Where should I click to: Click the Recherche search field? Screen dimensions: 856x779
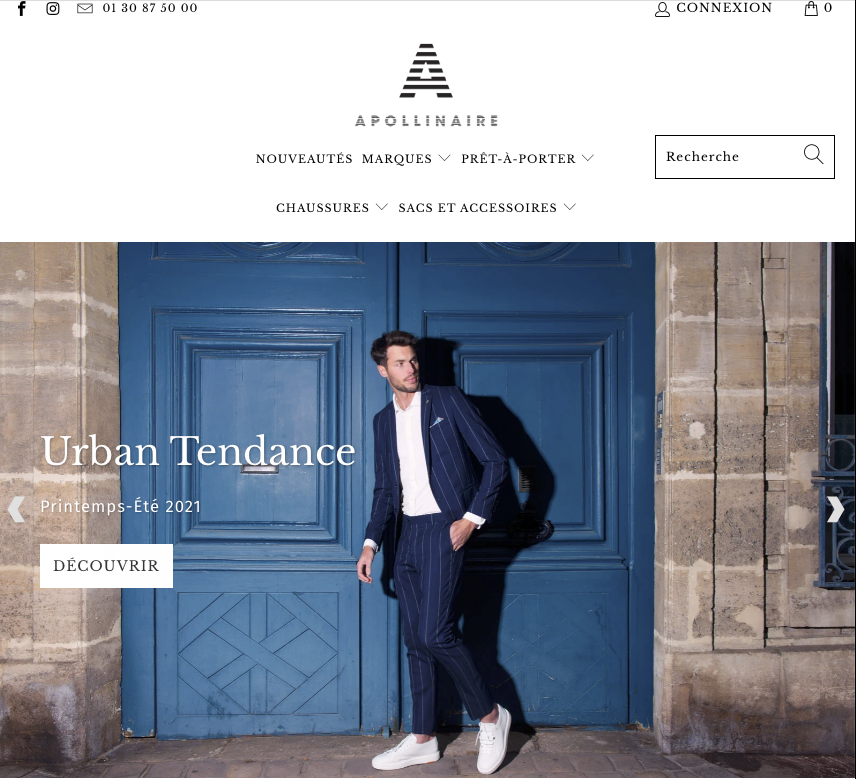(745, 157)
